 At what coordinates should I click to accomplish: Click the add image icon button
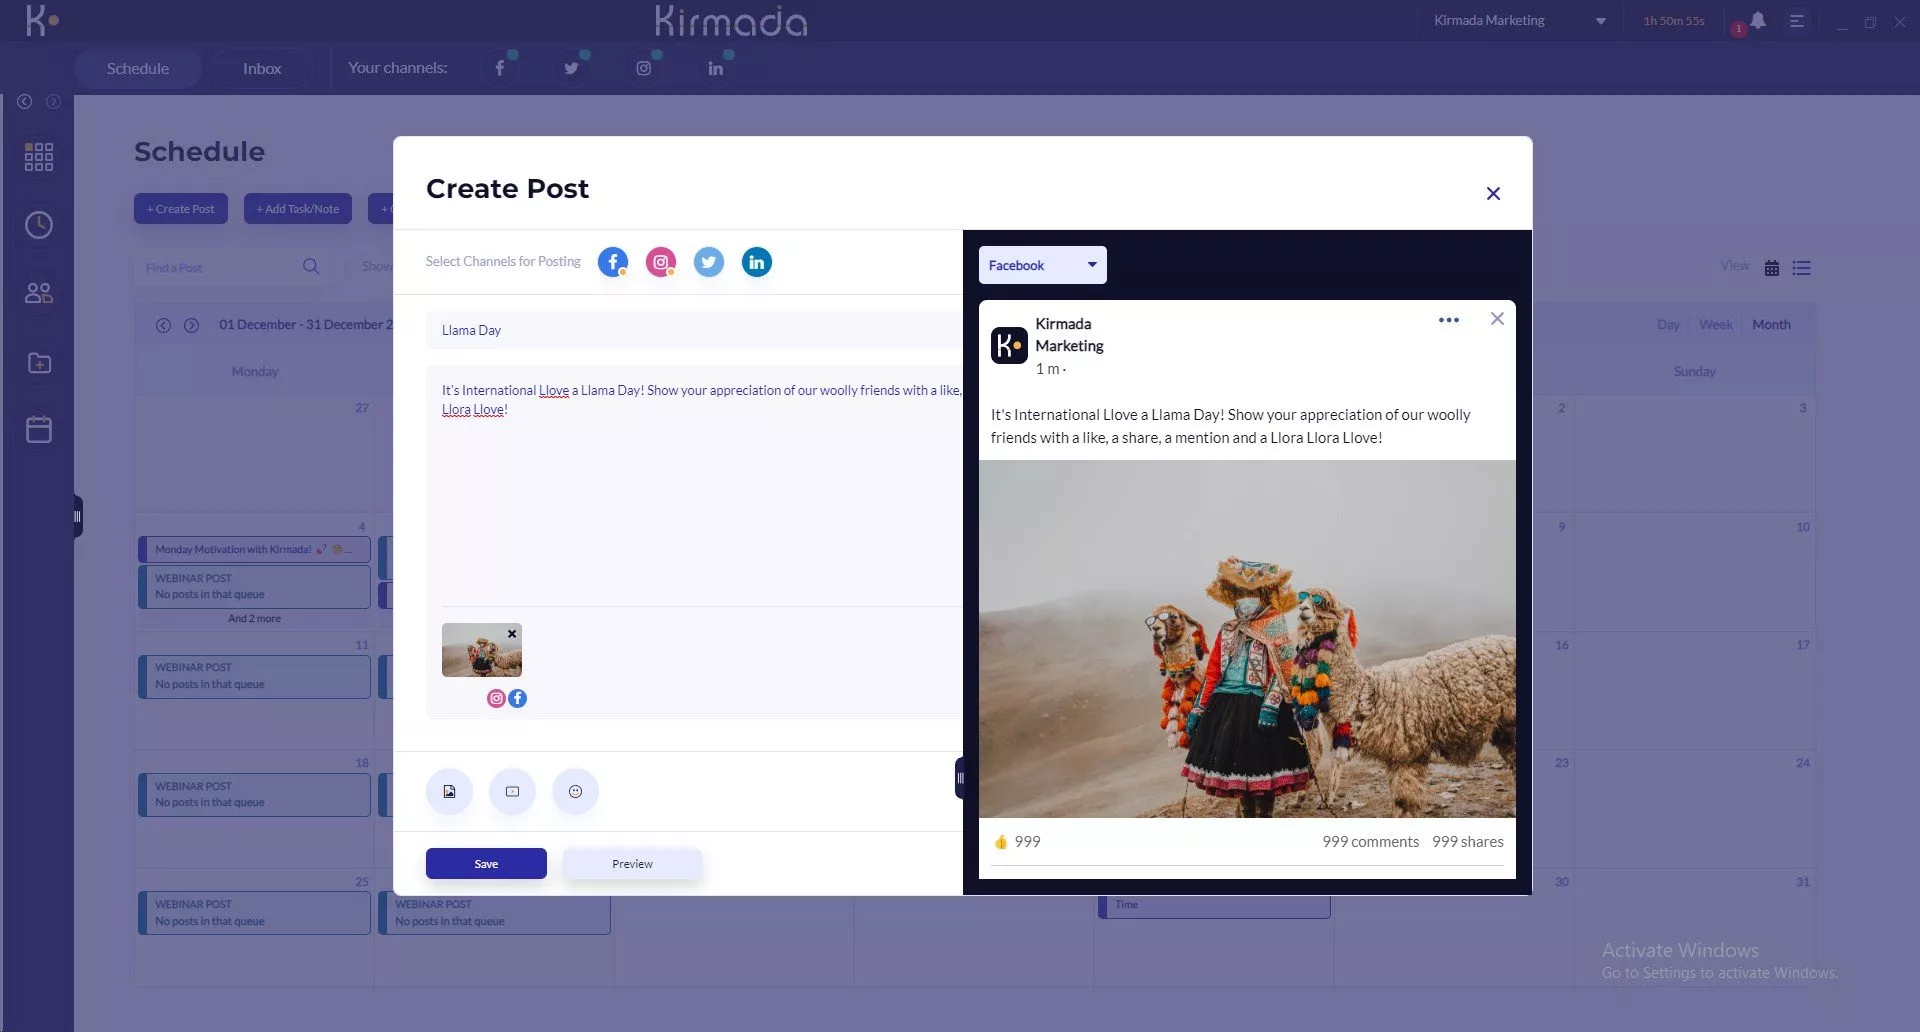pos(449,791)
